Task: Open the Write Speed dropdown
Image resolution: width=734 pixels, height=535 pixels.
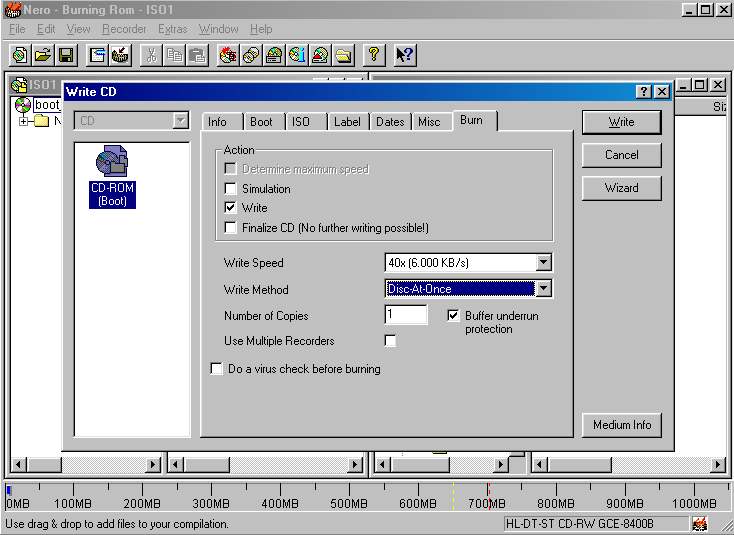Action: (x=543, y=262)
